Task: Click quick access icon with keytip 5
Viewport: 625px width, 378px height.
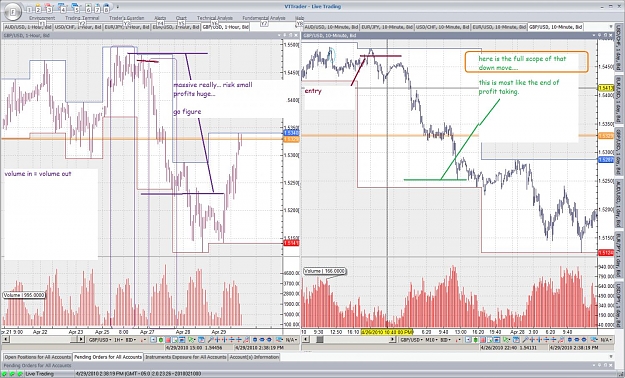Action: [x=76, y=9]
